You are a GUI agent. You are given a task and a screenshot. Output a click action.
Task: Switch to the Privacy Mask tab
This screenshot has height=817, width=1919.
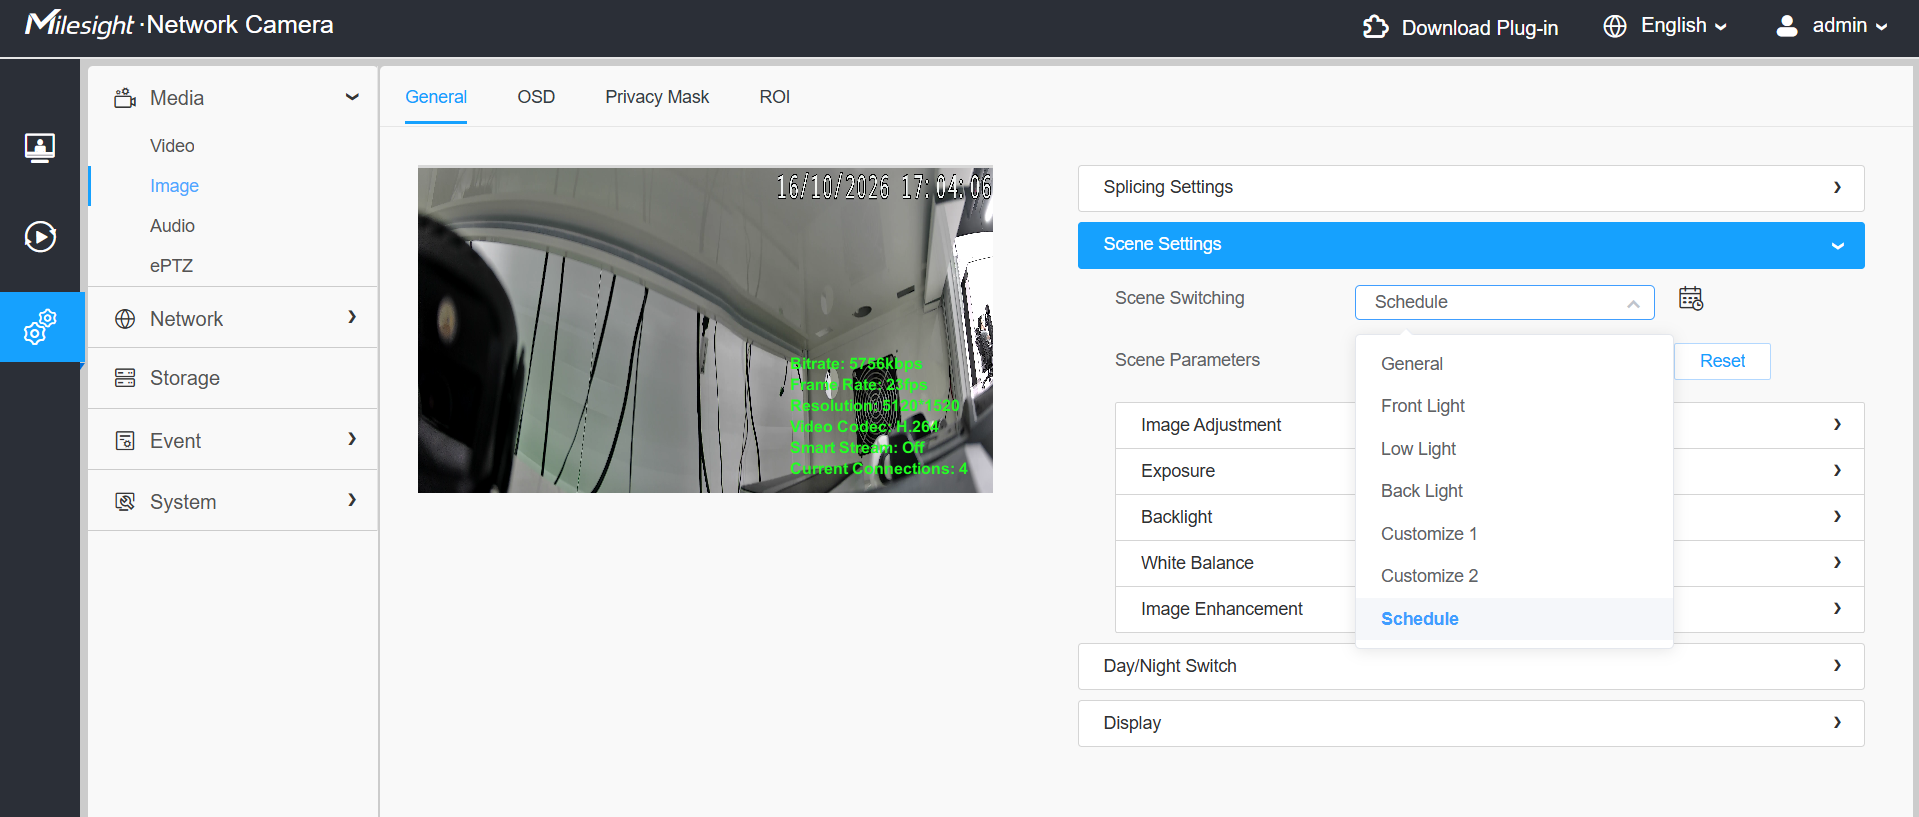click(x=657, y=97)
